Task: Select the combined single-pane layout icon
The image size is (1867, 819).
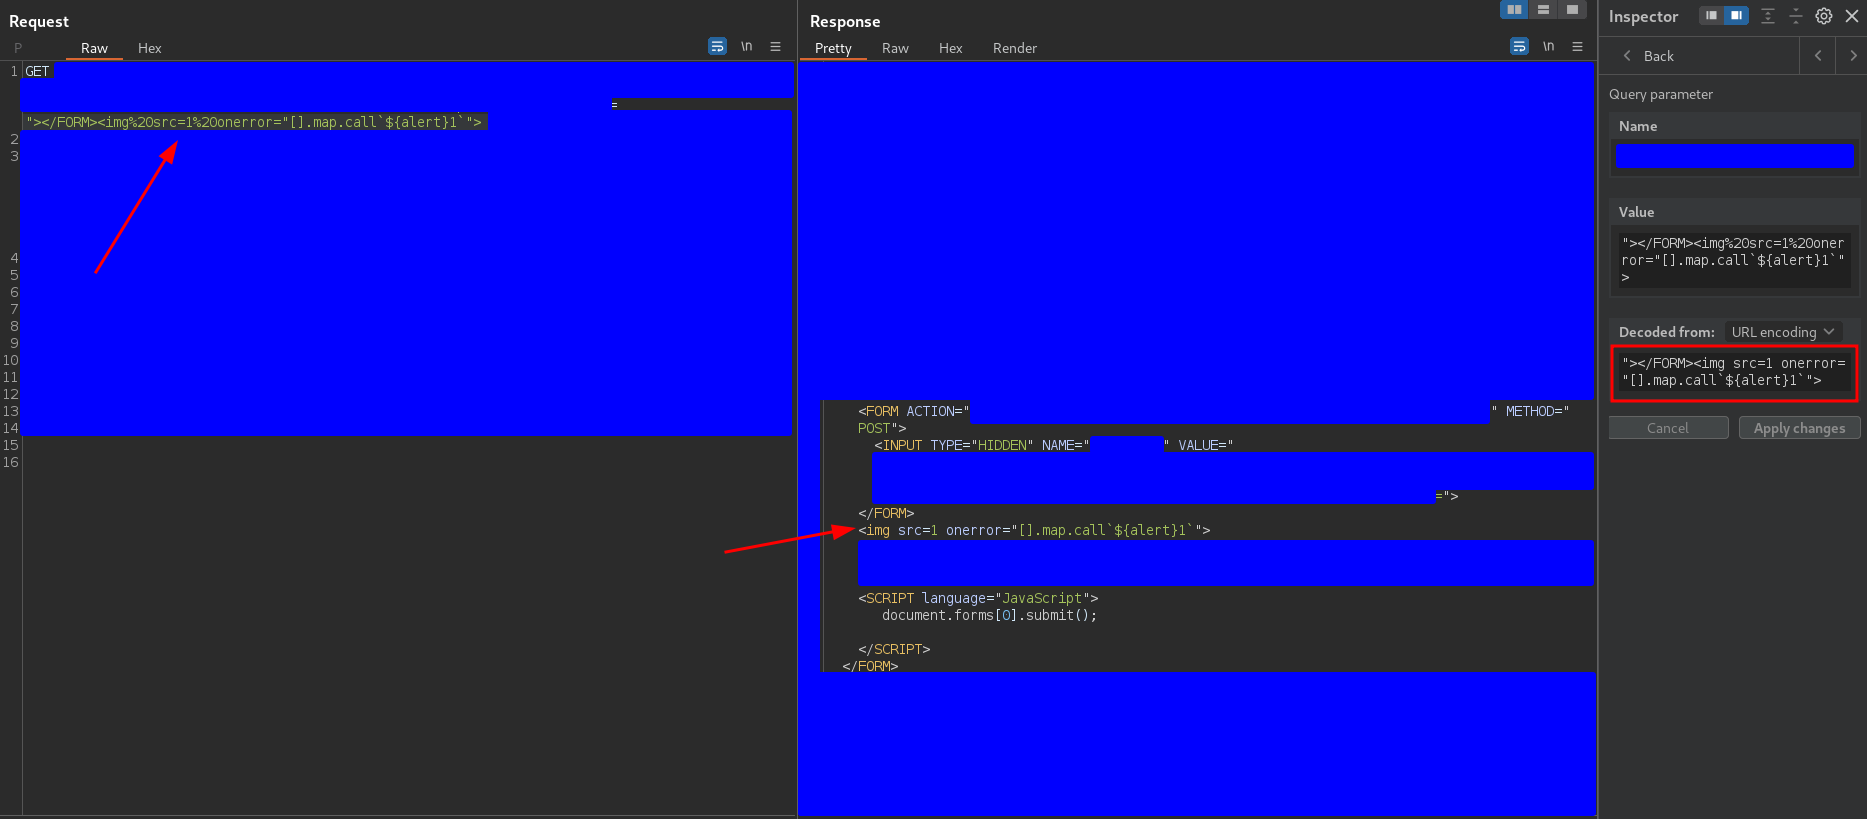Action: [x=1572, y=9]
